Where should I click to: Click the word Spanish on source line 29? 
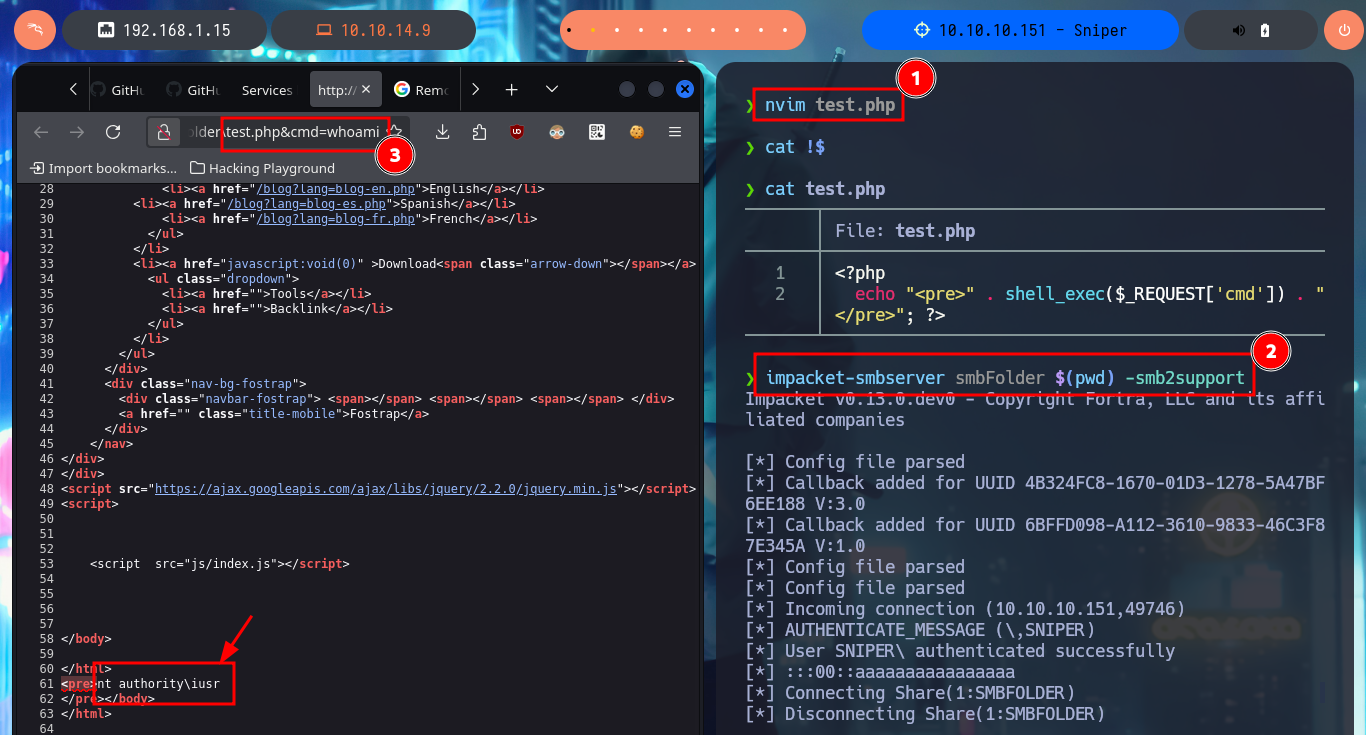click(x=426, y=203)
